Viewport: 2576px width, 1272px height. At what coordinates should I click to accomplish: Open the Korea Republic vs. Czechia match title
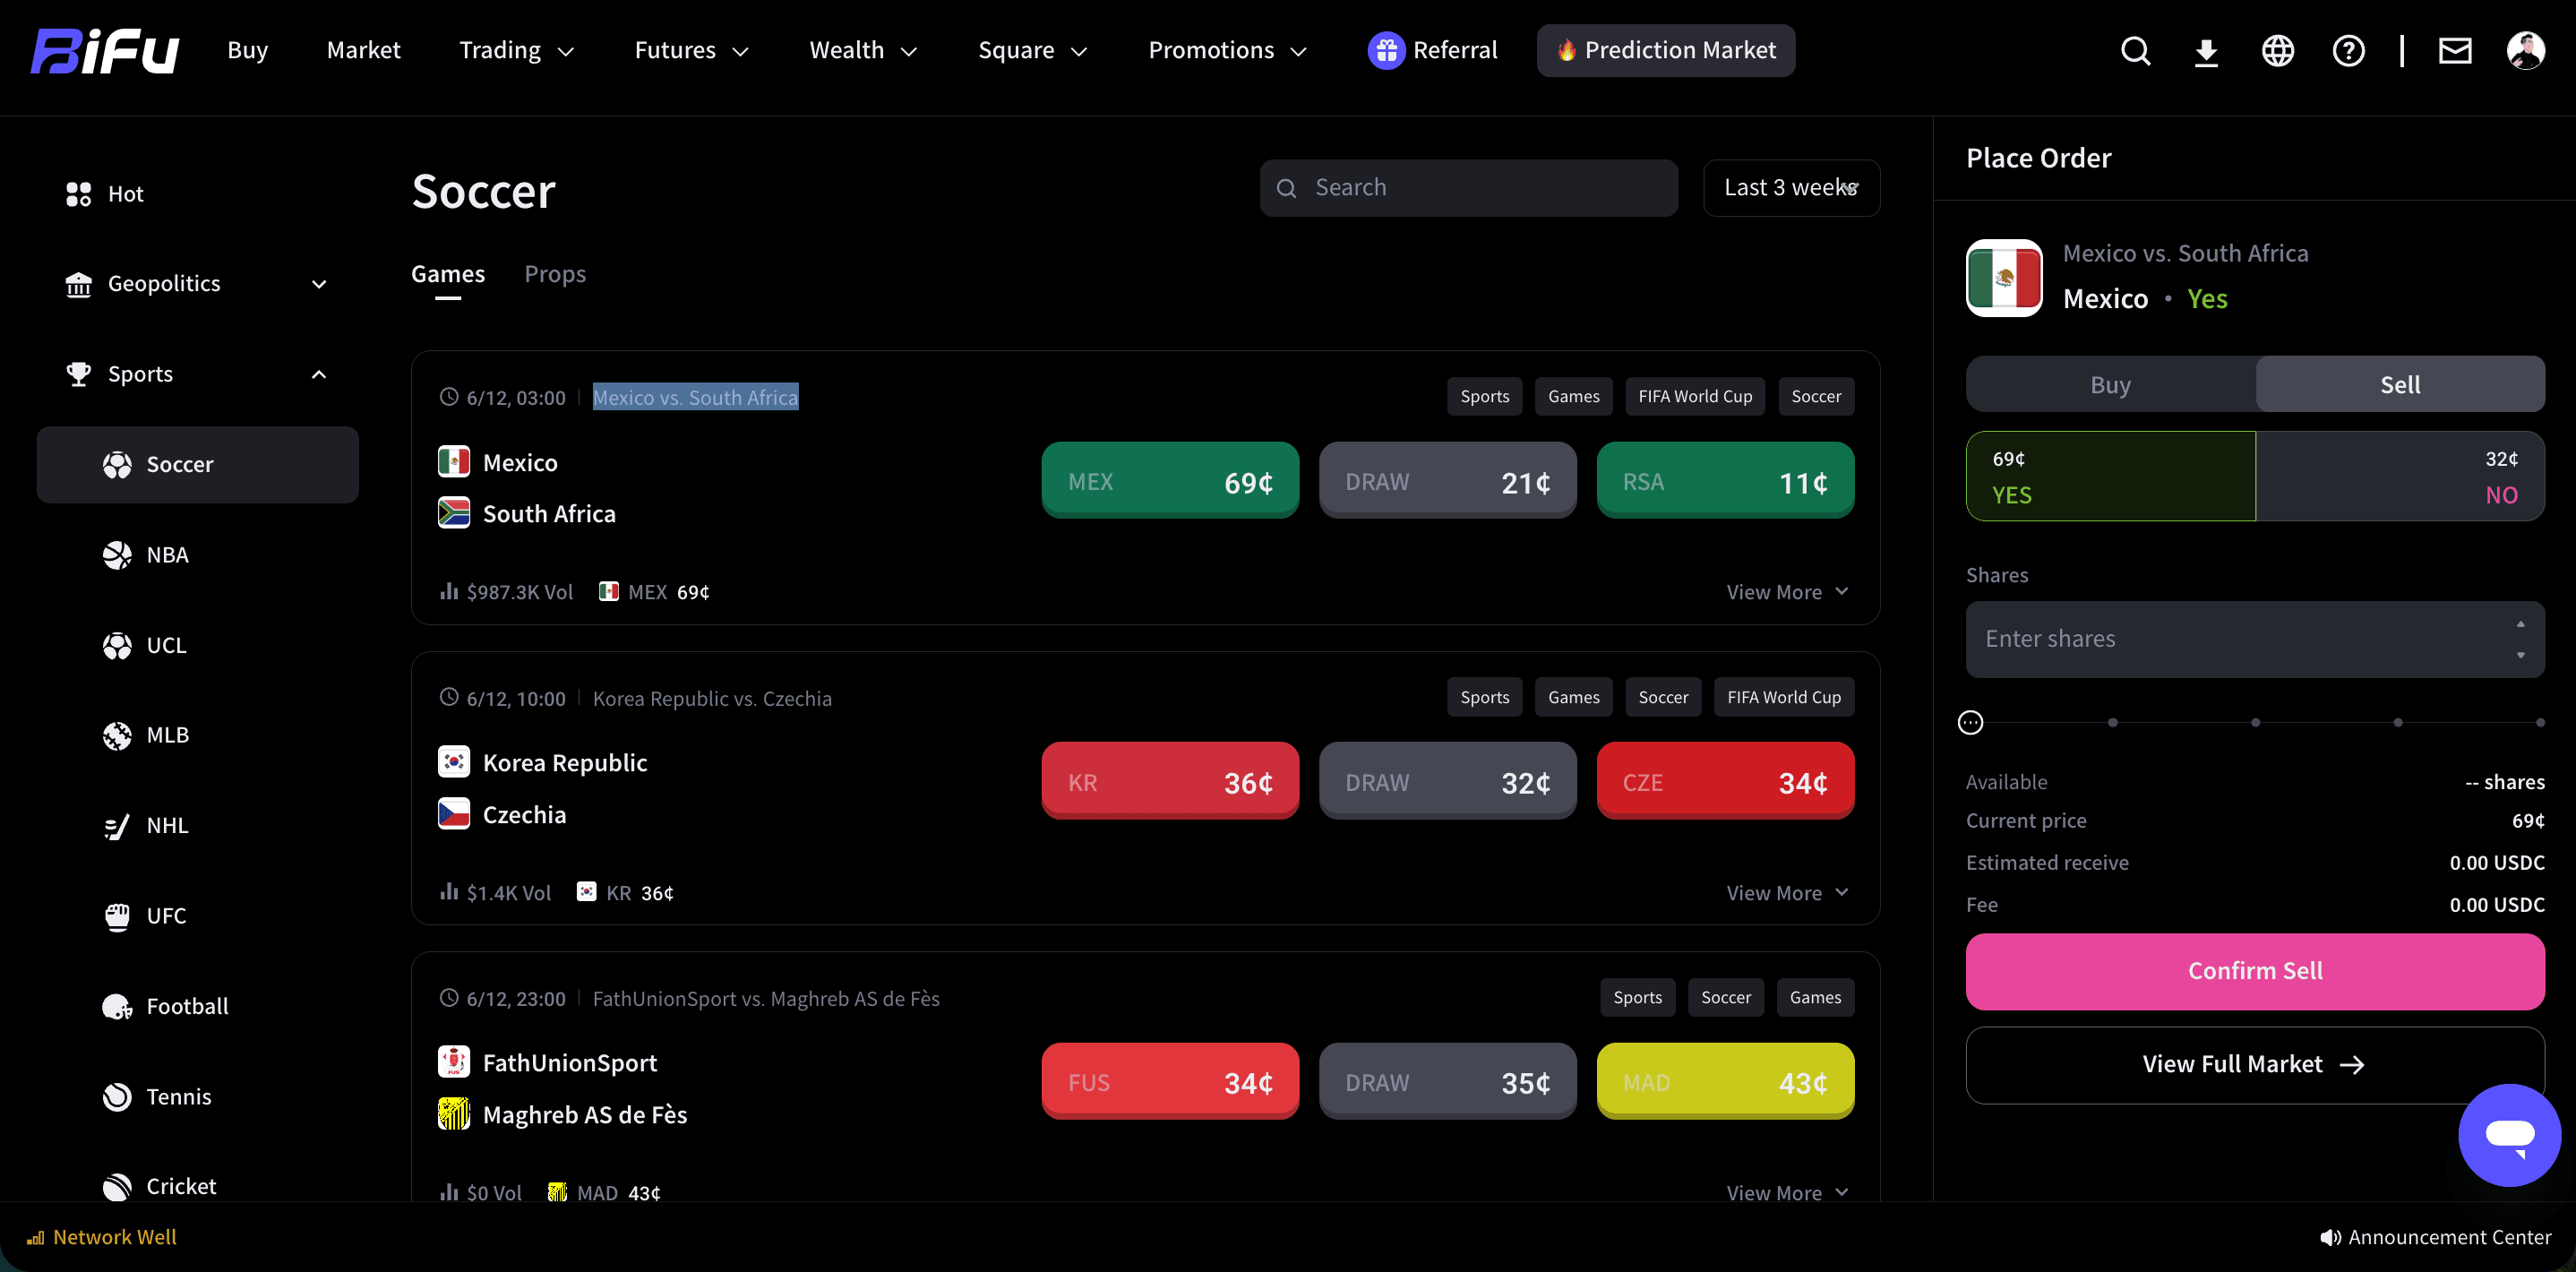click(x=712, y=698)
